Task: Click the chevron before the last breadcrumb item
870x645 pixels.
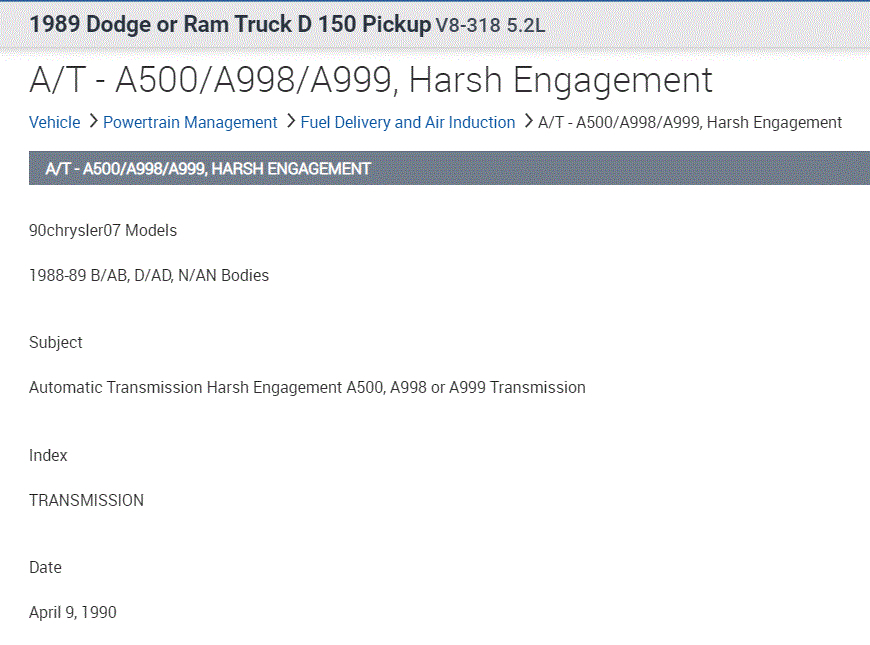Action: click(x=528, y=122)
